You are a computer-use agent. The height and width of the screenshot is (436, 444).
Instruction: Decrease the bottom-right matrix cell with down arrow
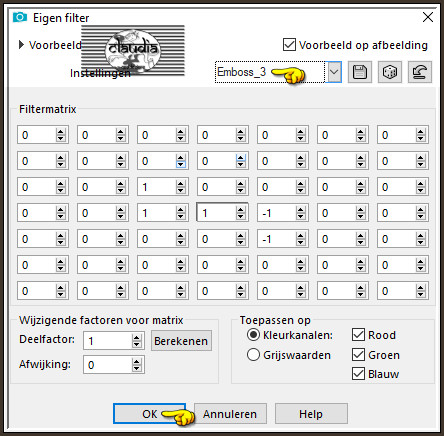click(x=421, y=294)
